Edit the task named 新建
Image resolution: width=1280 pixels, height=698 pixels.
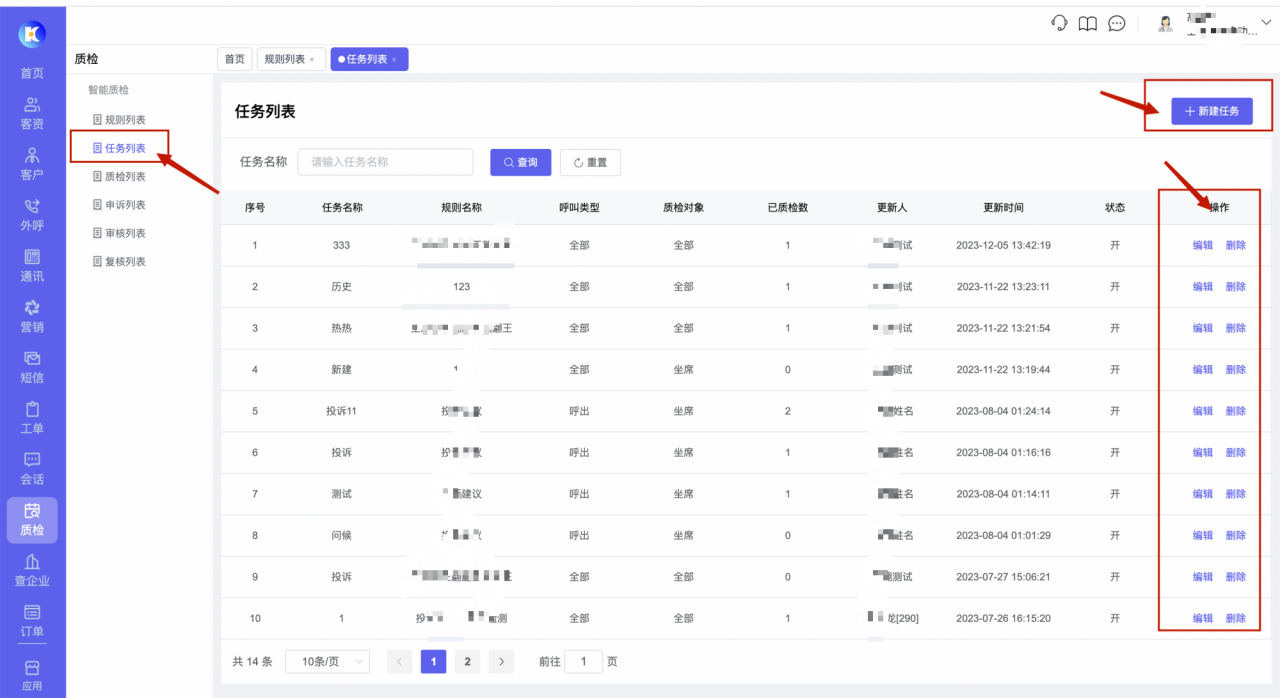[x=1203, y=370]
